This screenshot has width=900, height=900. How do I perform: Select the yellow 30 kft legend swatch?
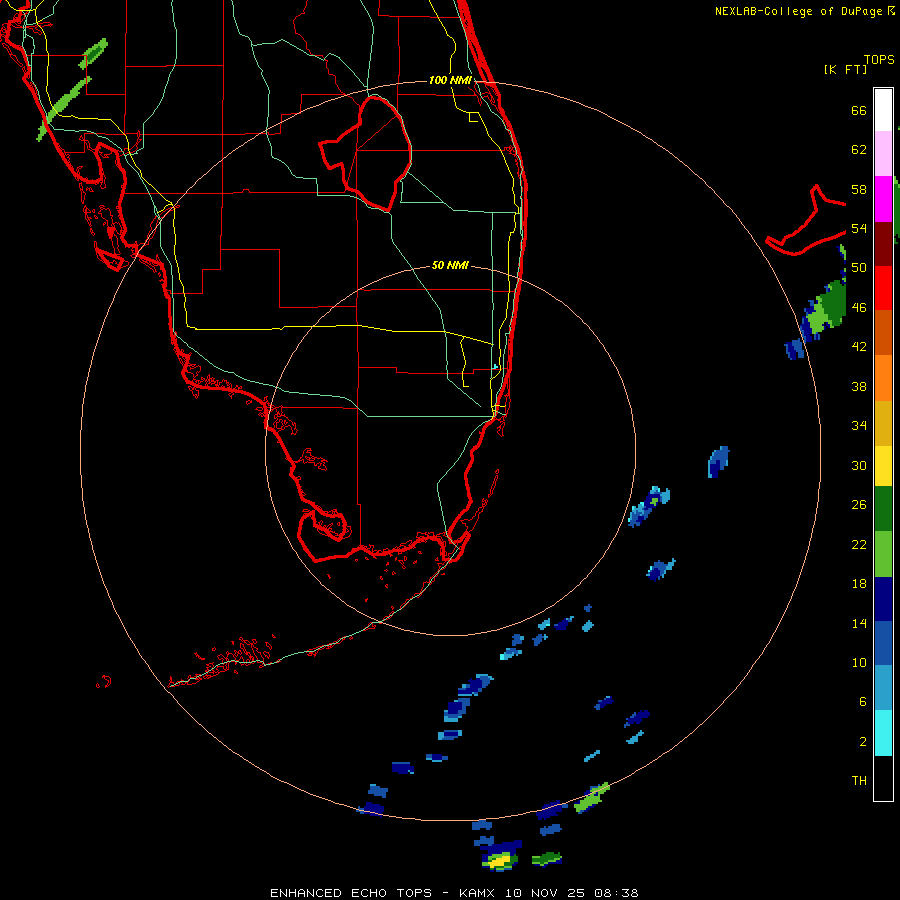click(x=883, y=466)
